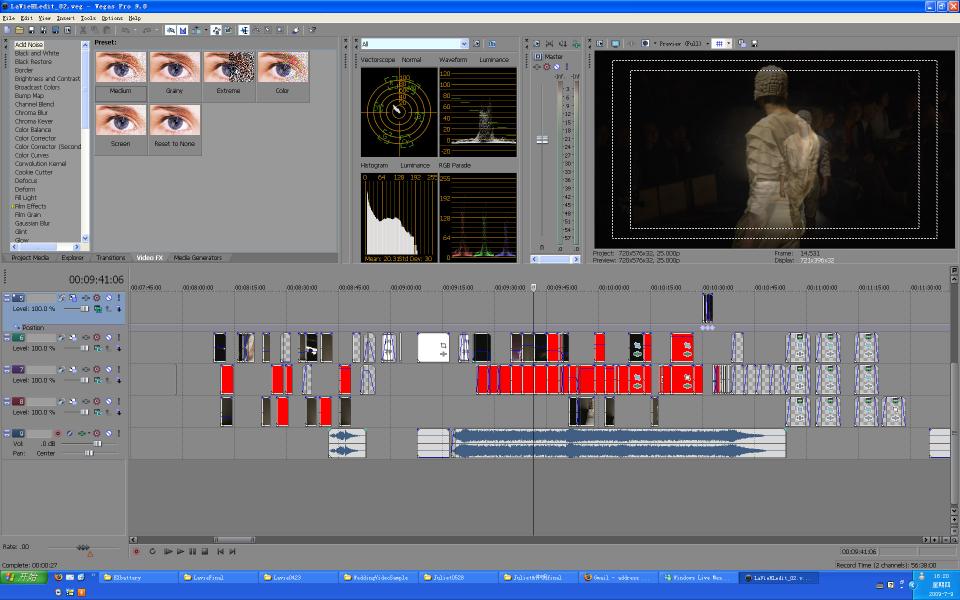Click the Play button in transport bar
Viewport: 960px width, 600px height.
181,551
